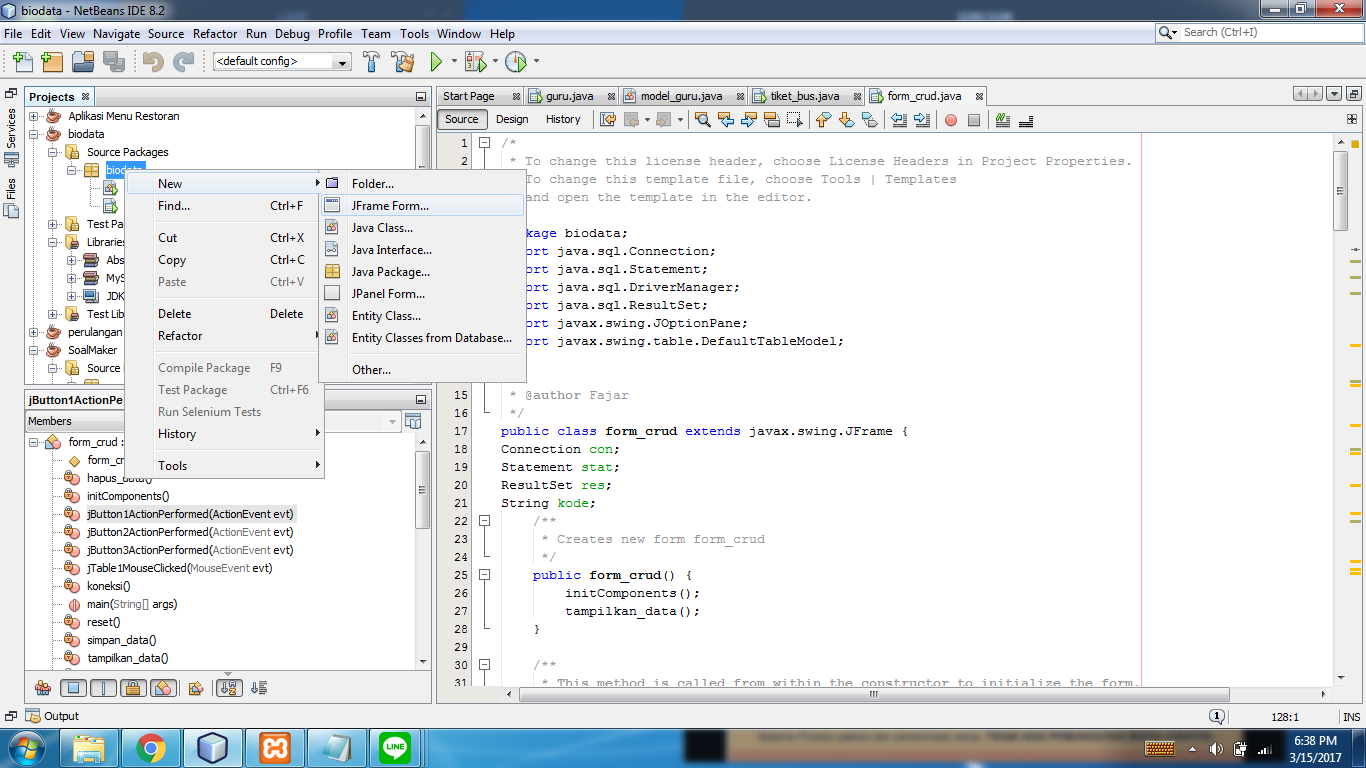Open the Run Project dropdown arrow
Image resolution: width=1366 pixels, height=768 pixels.
(x=454, y=61)
